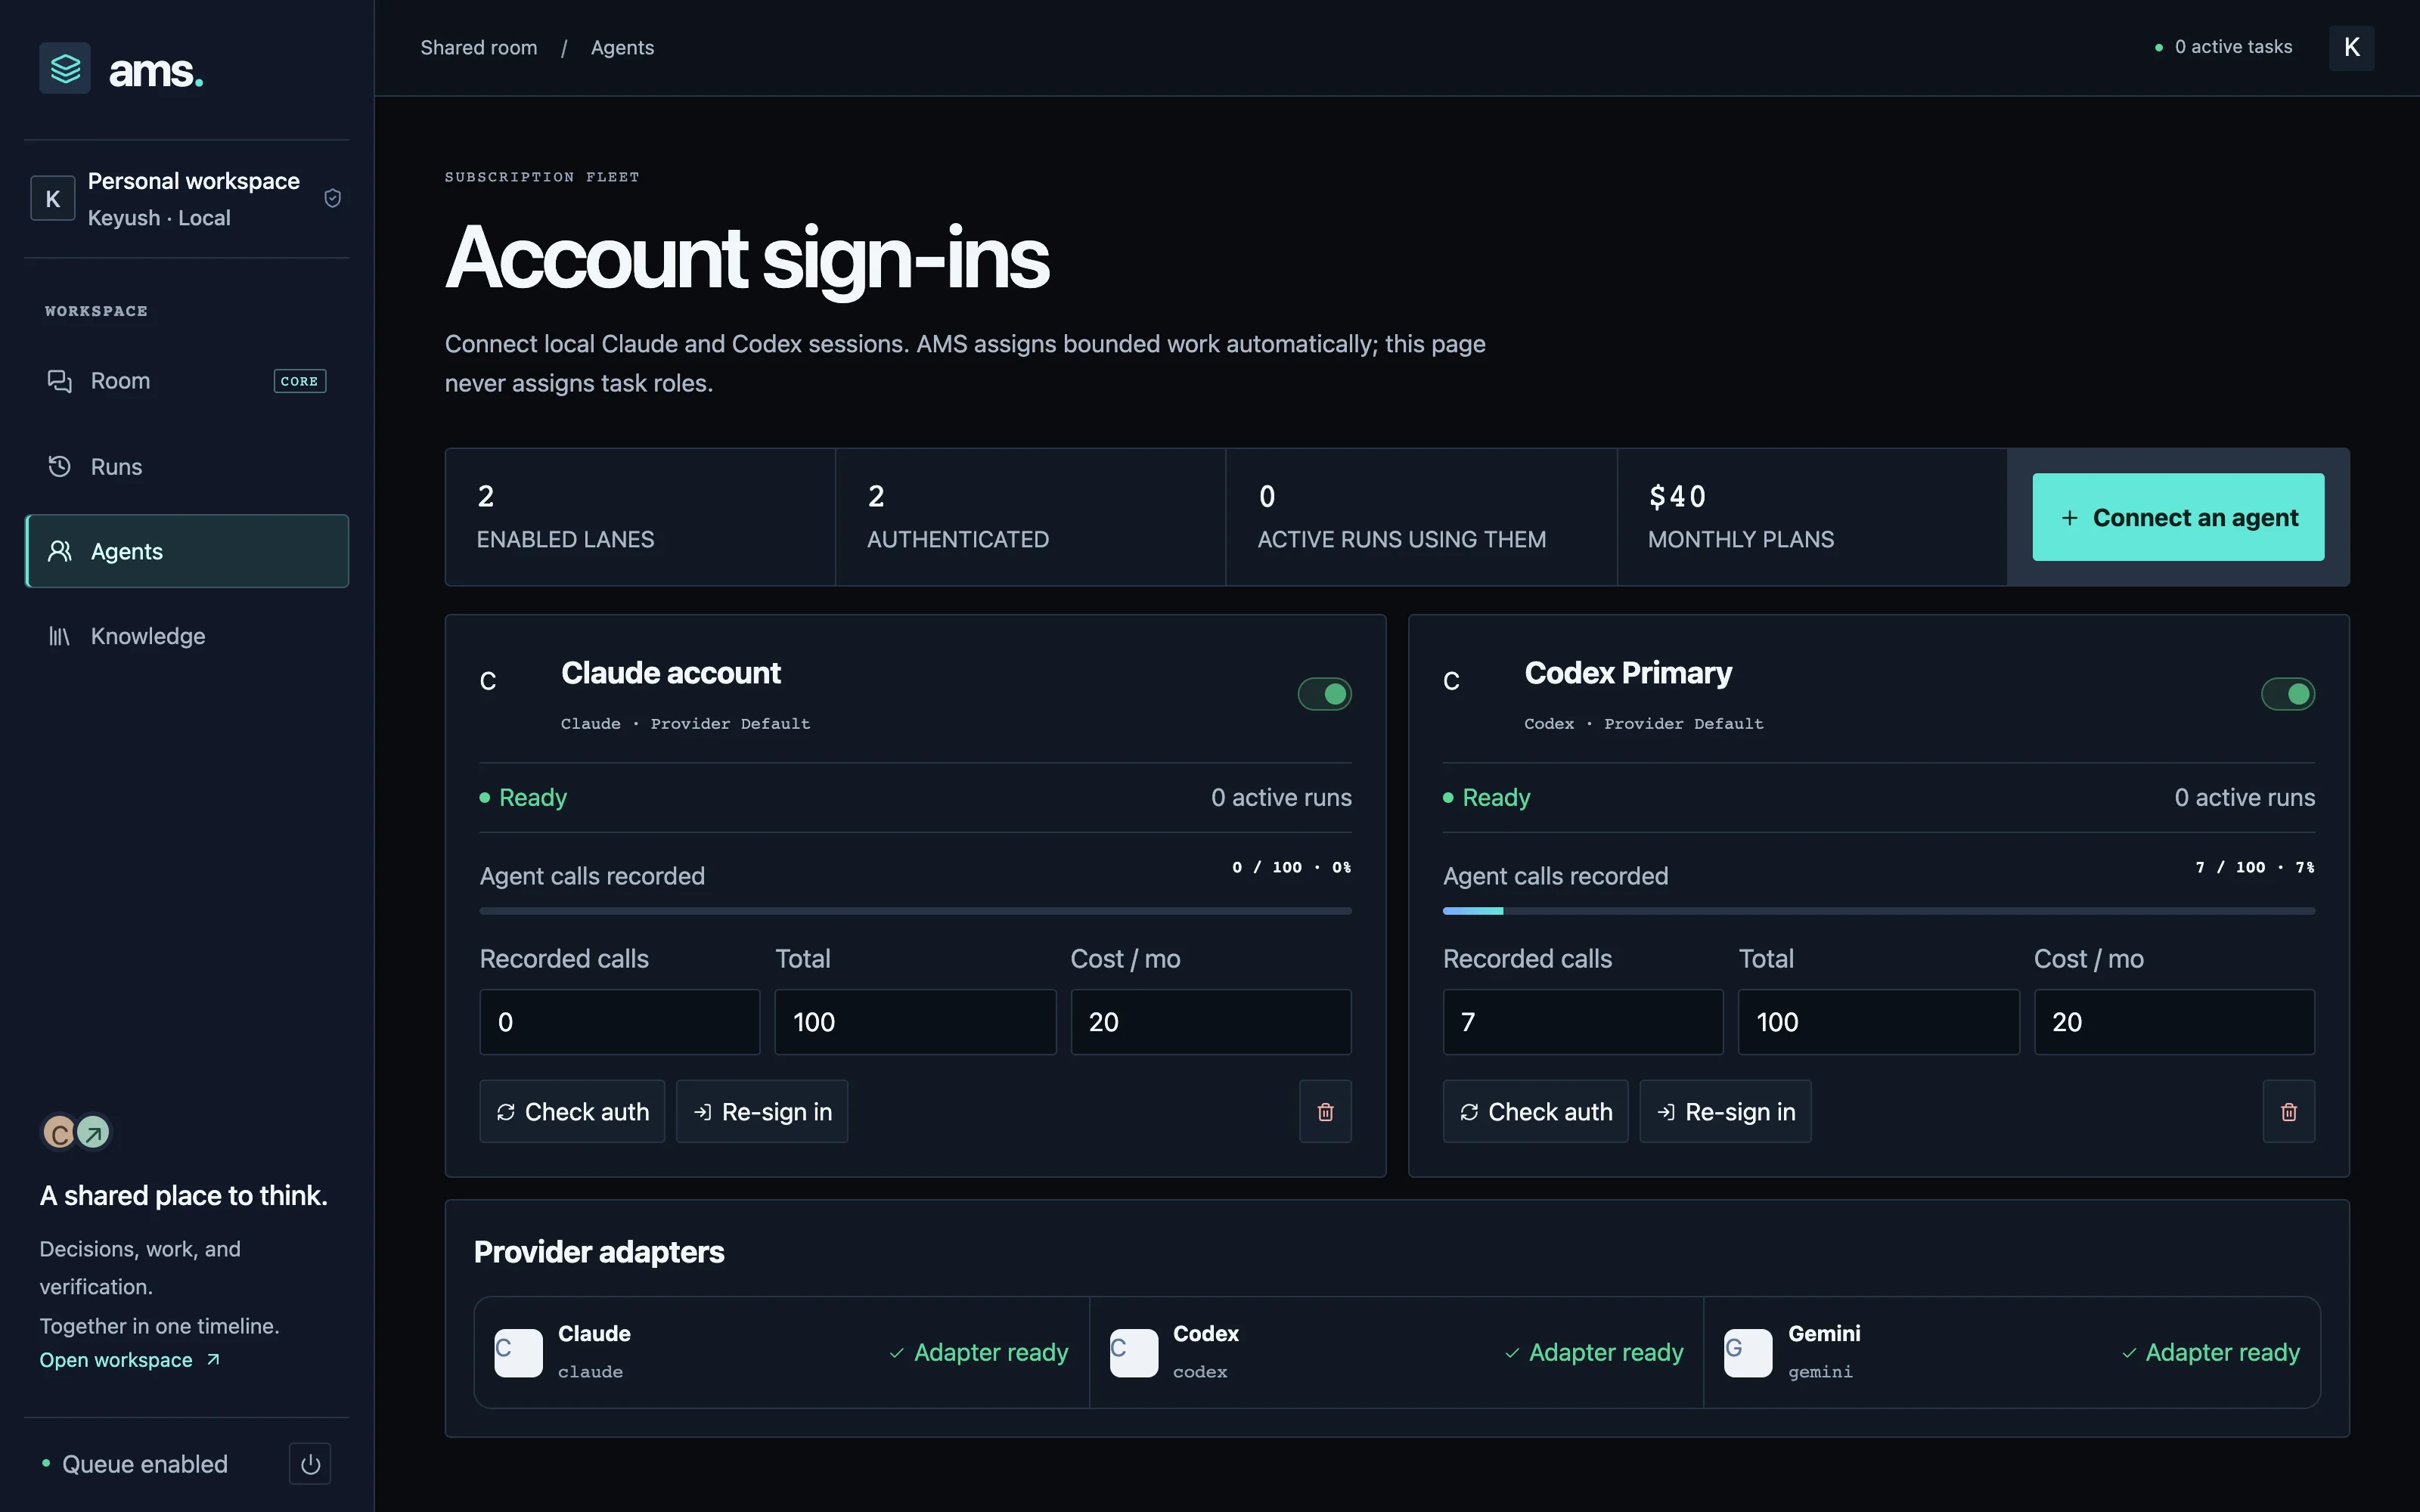Click the Shared room breadcrumb
2420x1512 pixels.
tap(479, 47)
